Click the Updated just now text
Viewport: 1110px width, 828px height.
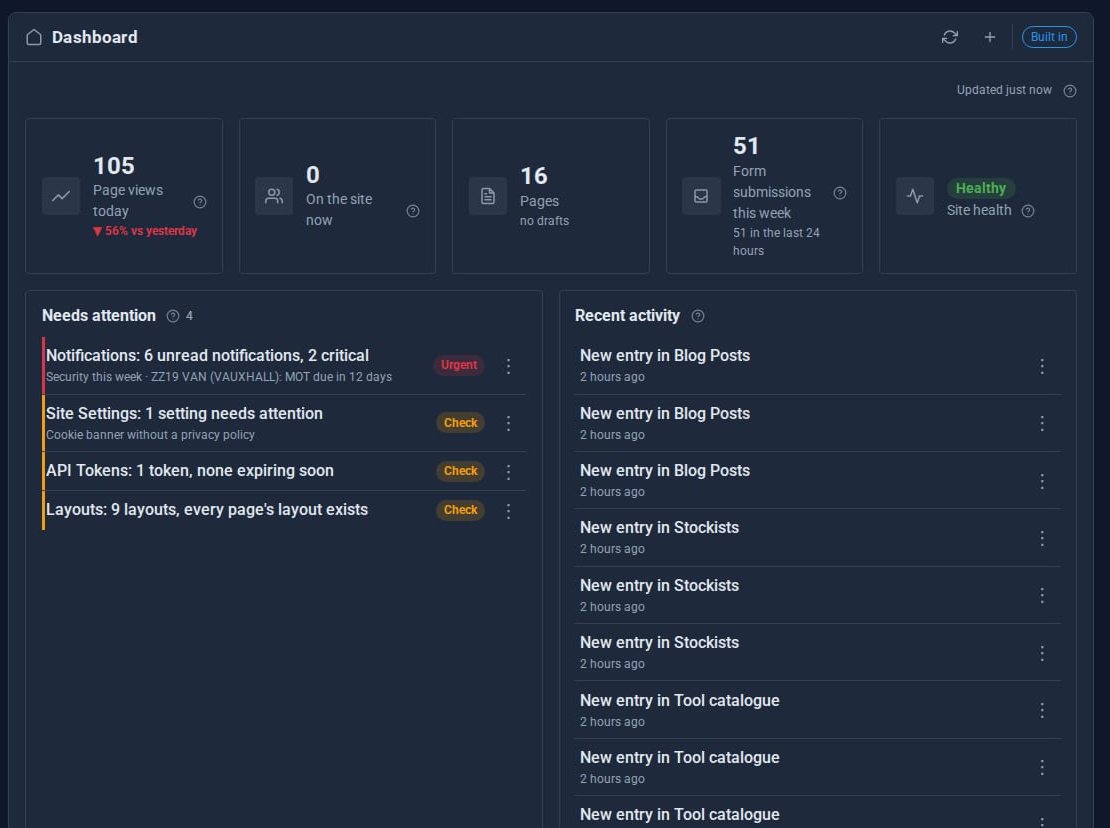pos(1004,90)
